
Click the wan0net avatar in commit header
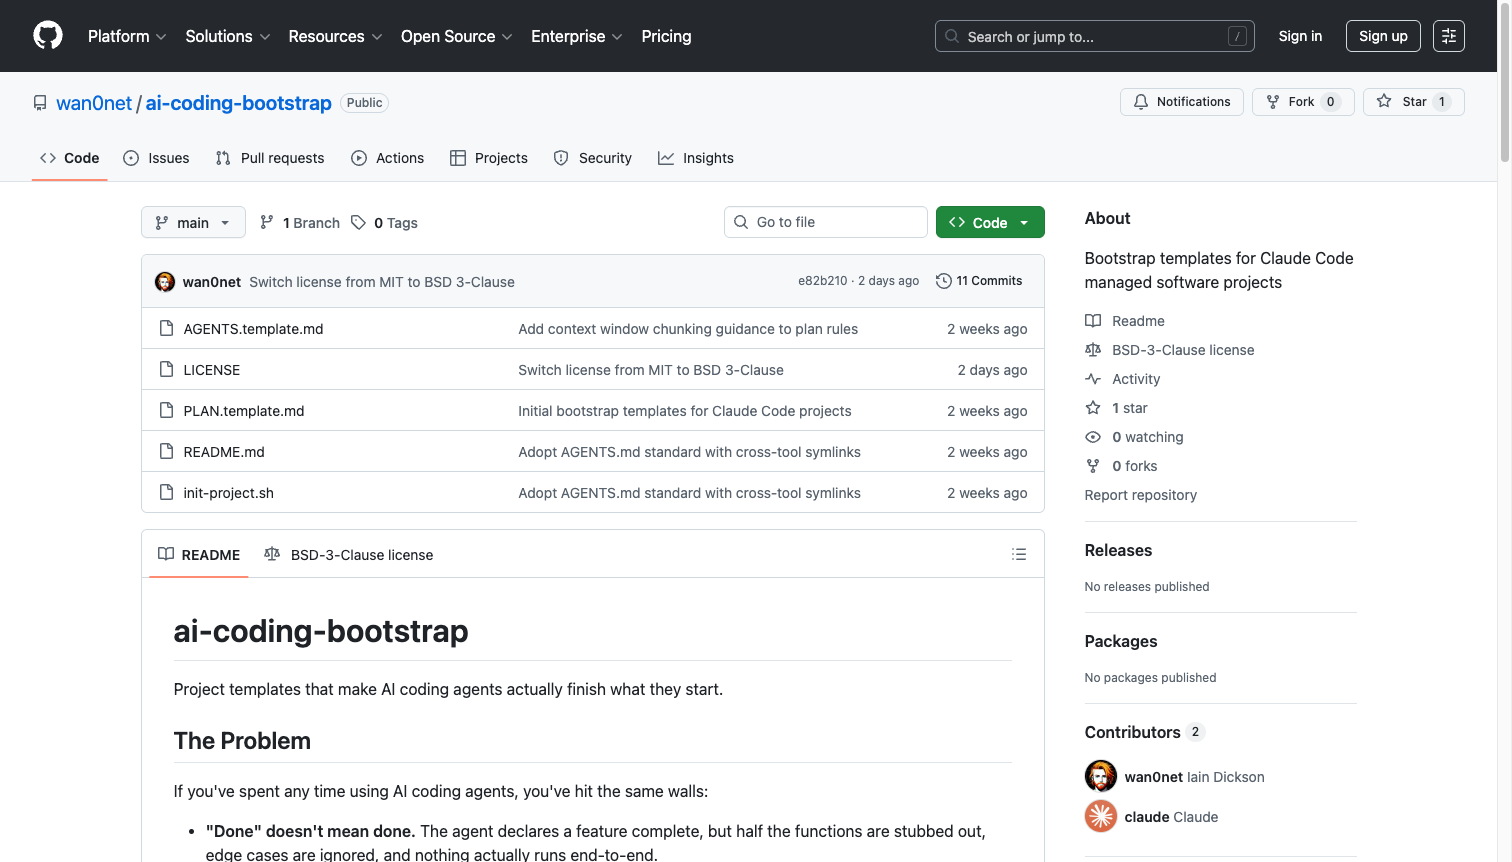pyautogui.click(x=164, y=281)
